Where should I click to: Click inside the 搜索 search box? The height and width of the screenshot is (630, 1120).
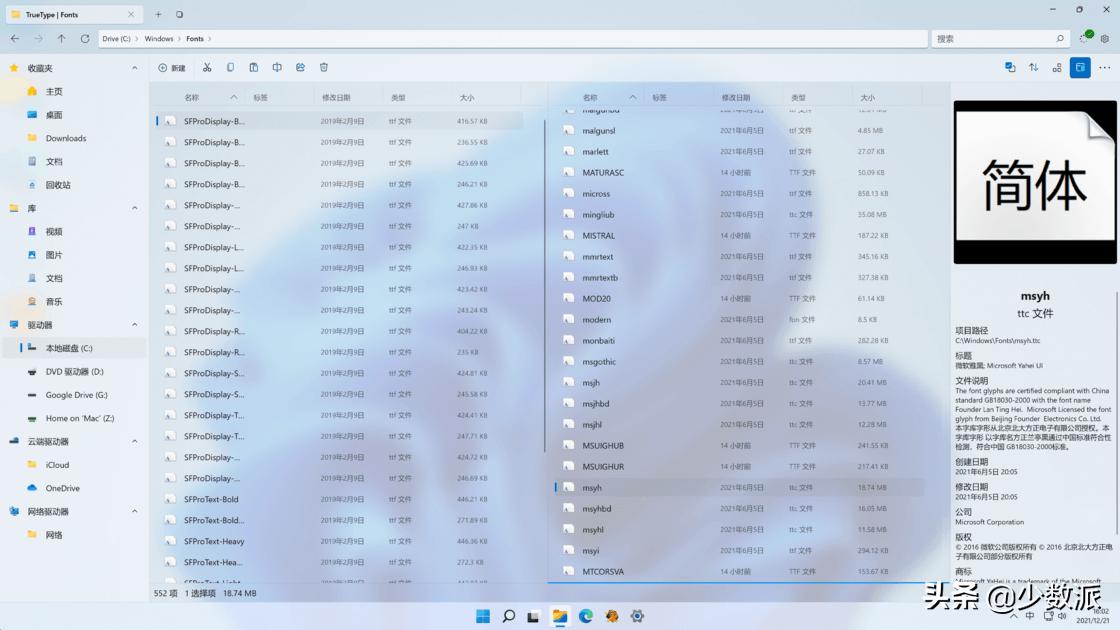1000,38
